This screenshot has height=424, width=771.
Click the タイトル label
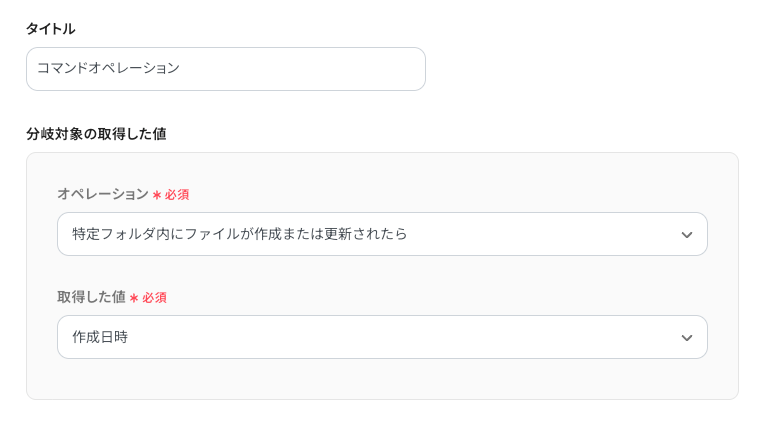50,29
